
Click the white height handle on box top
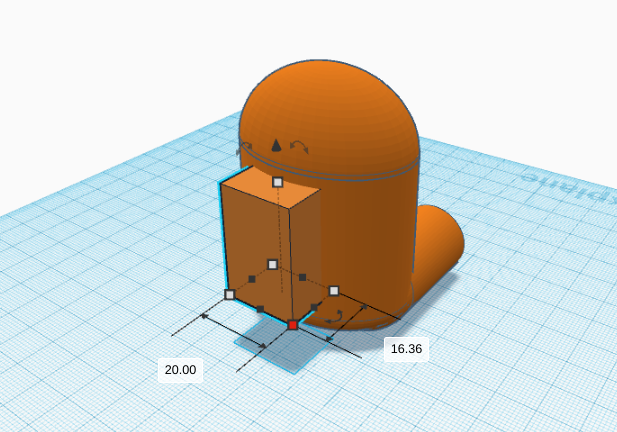point(278,182)
